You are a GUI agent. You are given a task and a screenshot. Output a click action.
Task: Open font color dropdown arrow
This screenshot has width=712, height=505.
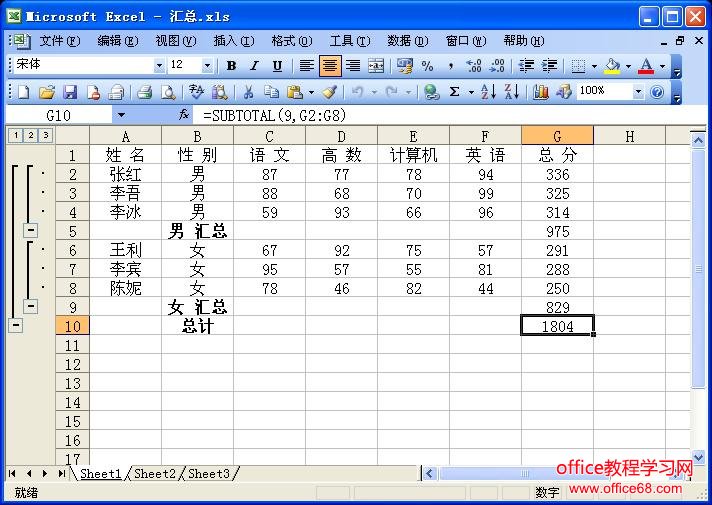pyautogui.click(x=663, y=66)
